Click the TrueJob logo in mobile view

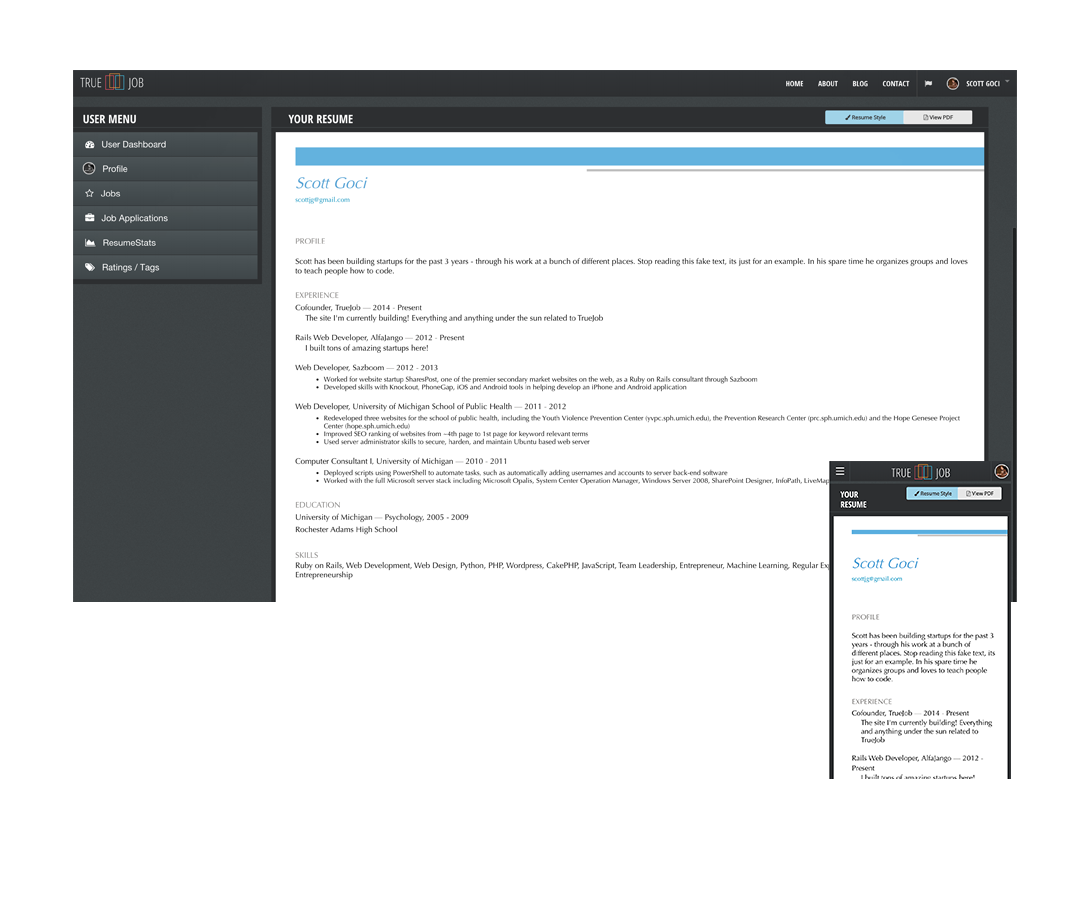[x=920, y=472]
